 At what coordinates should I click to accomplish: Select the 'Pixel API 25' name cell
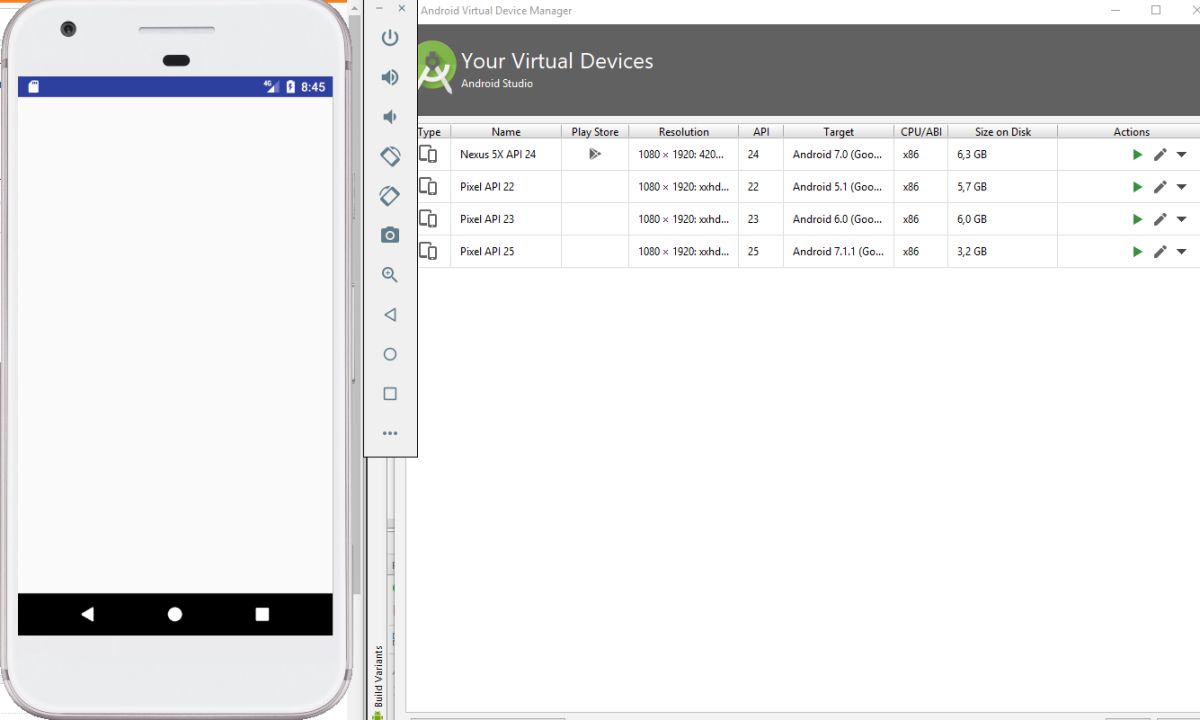point(506,251)
